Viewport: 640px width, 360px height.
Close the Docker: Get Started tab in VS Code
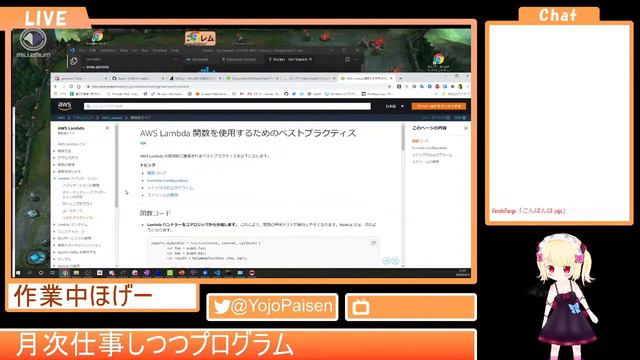[x=311, y=60]
